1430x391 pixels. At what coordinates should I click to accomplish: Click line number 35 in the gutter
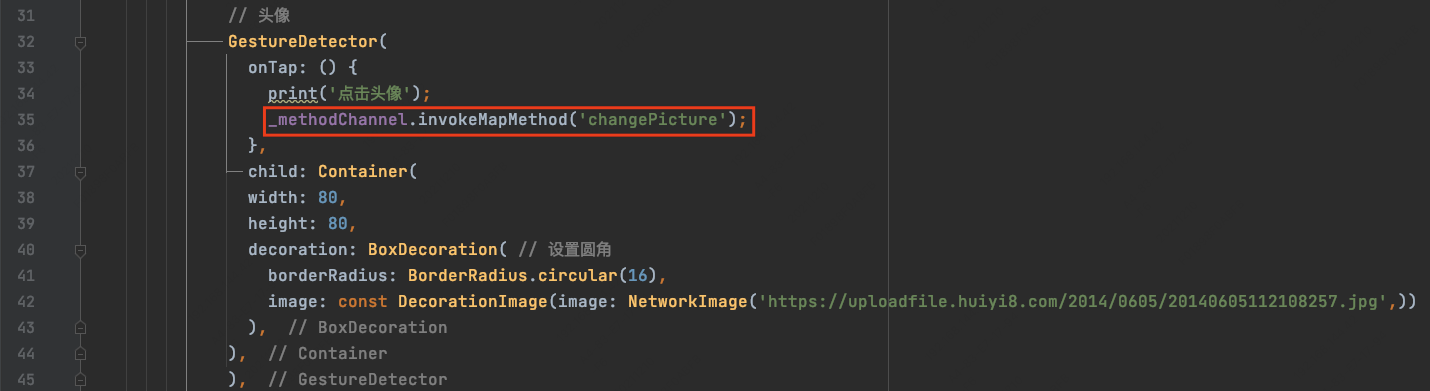click(26, 120)
